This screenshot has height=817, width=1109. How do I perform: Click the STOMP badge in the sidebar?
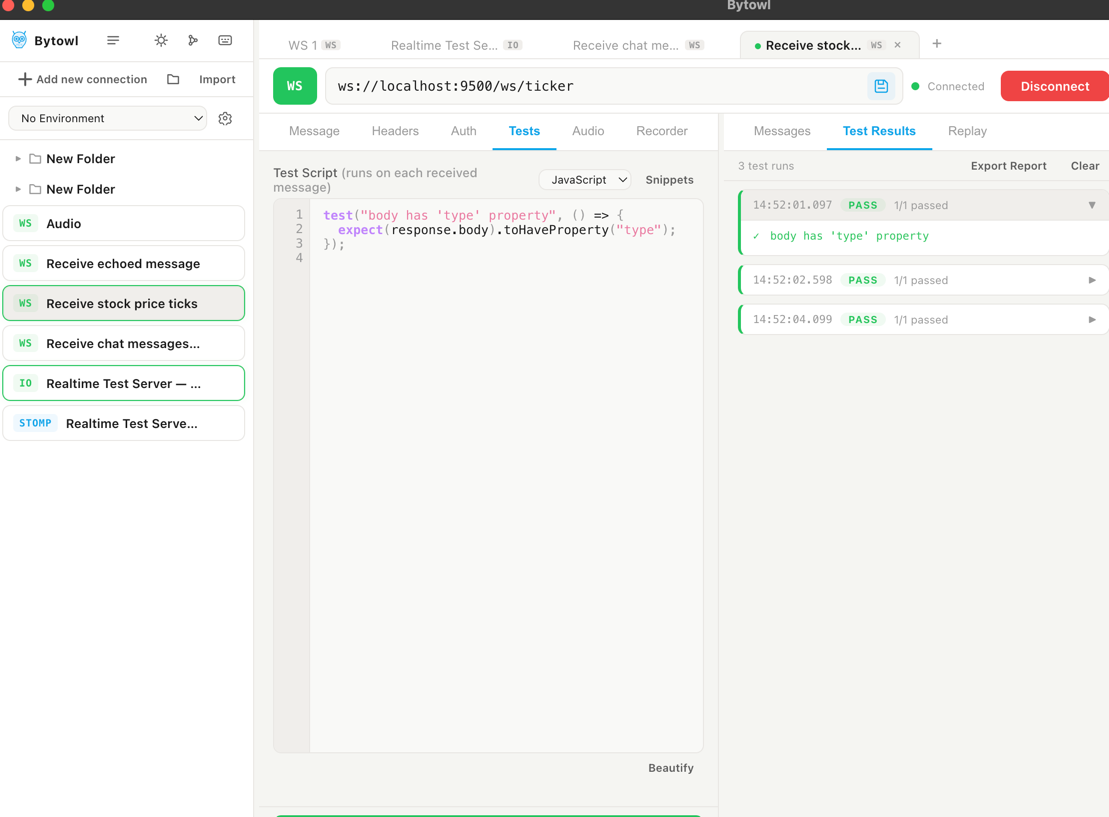[35, 423]
